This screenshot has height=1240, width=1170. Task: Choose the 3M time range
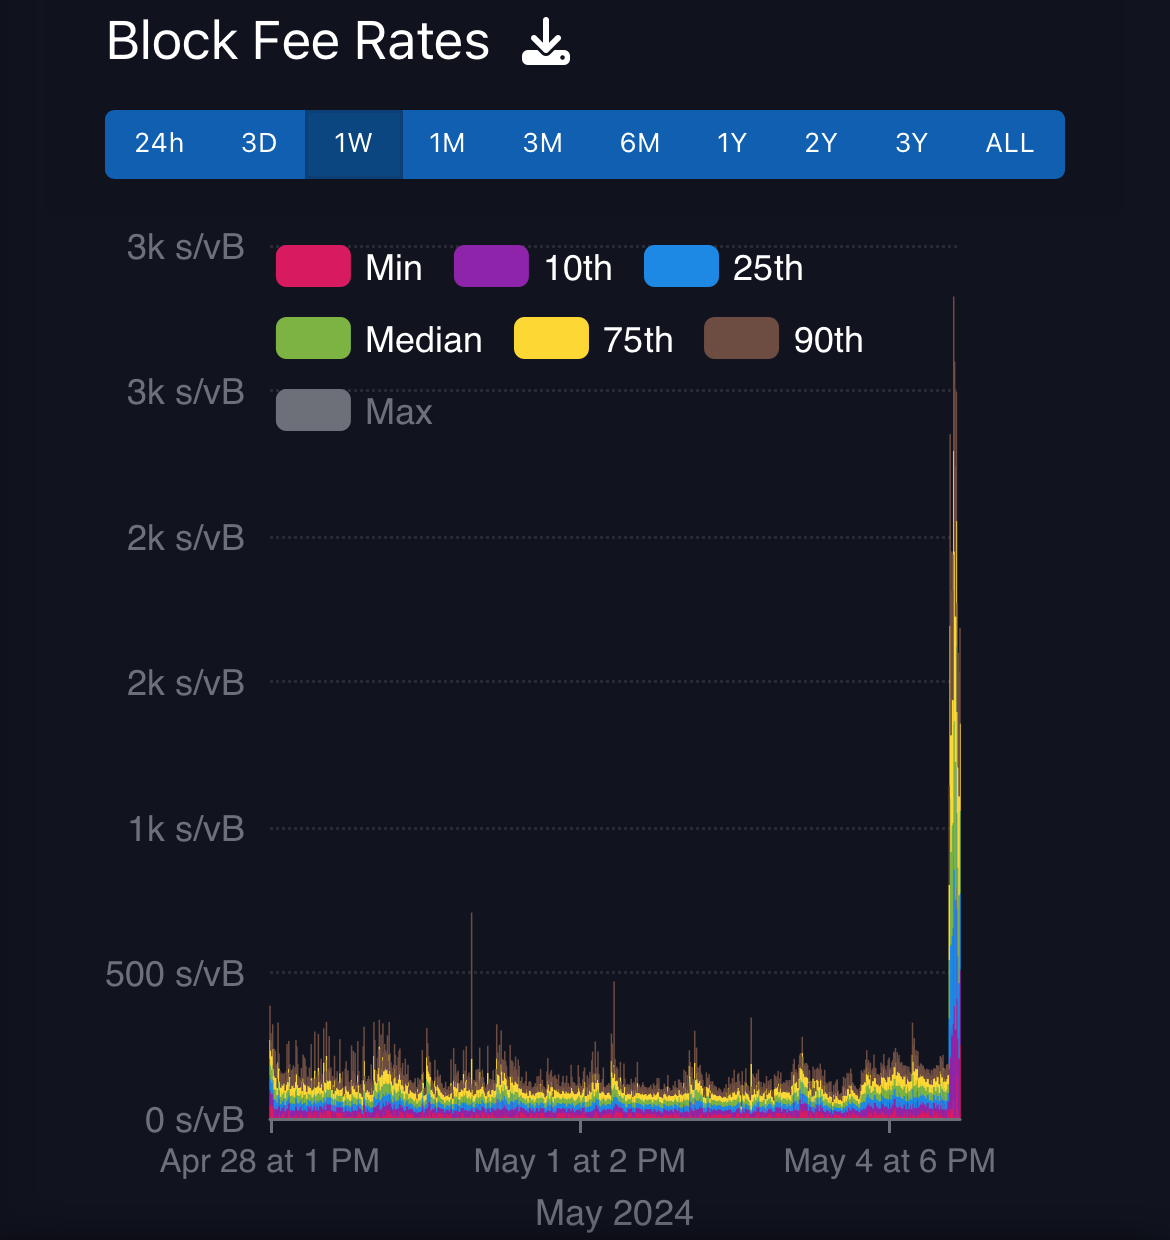543,144
